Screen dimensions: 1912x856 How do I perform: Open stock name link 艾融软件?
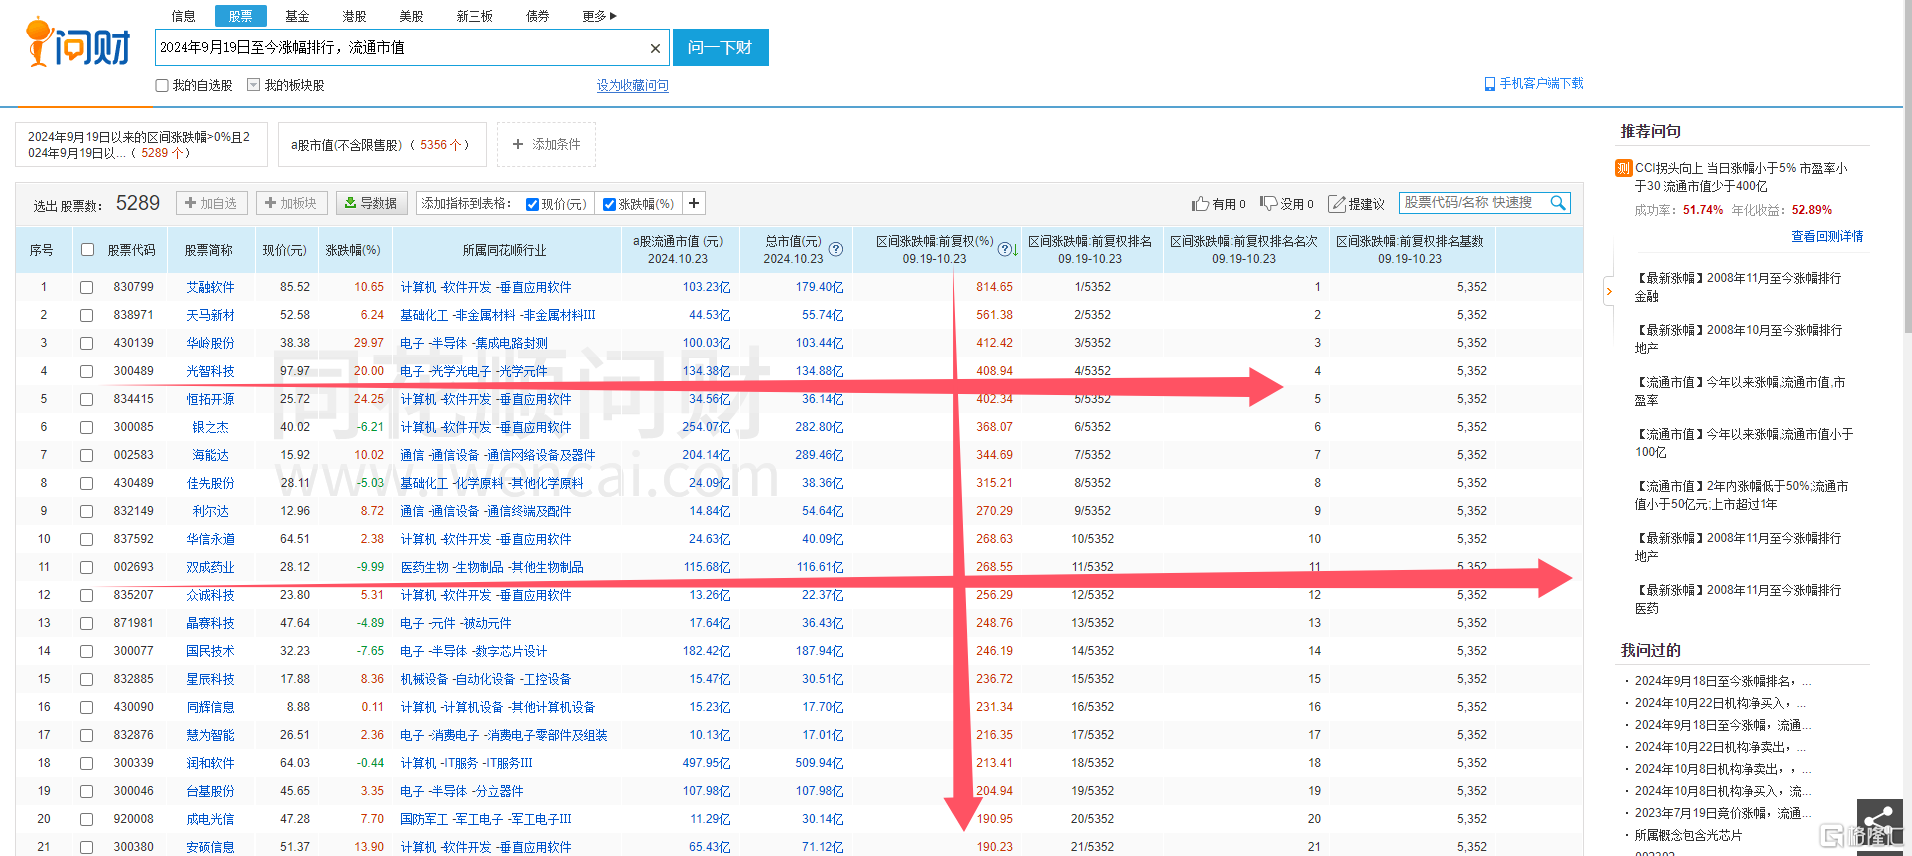210,287
